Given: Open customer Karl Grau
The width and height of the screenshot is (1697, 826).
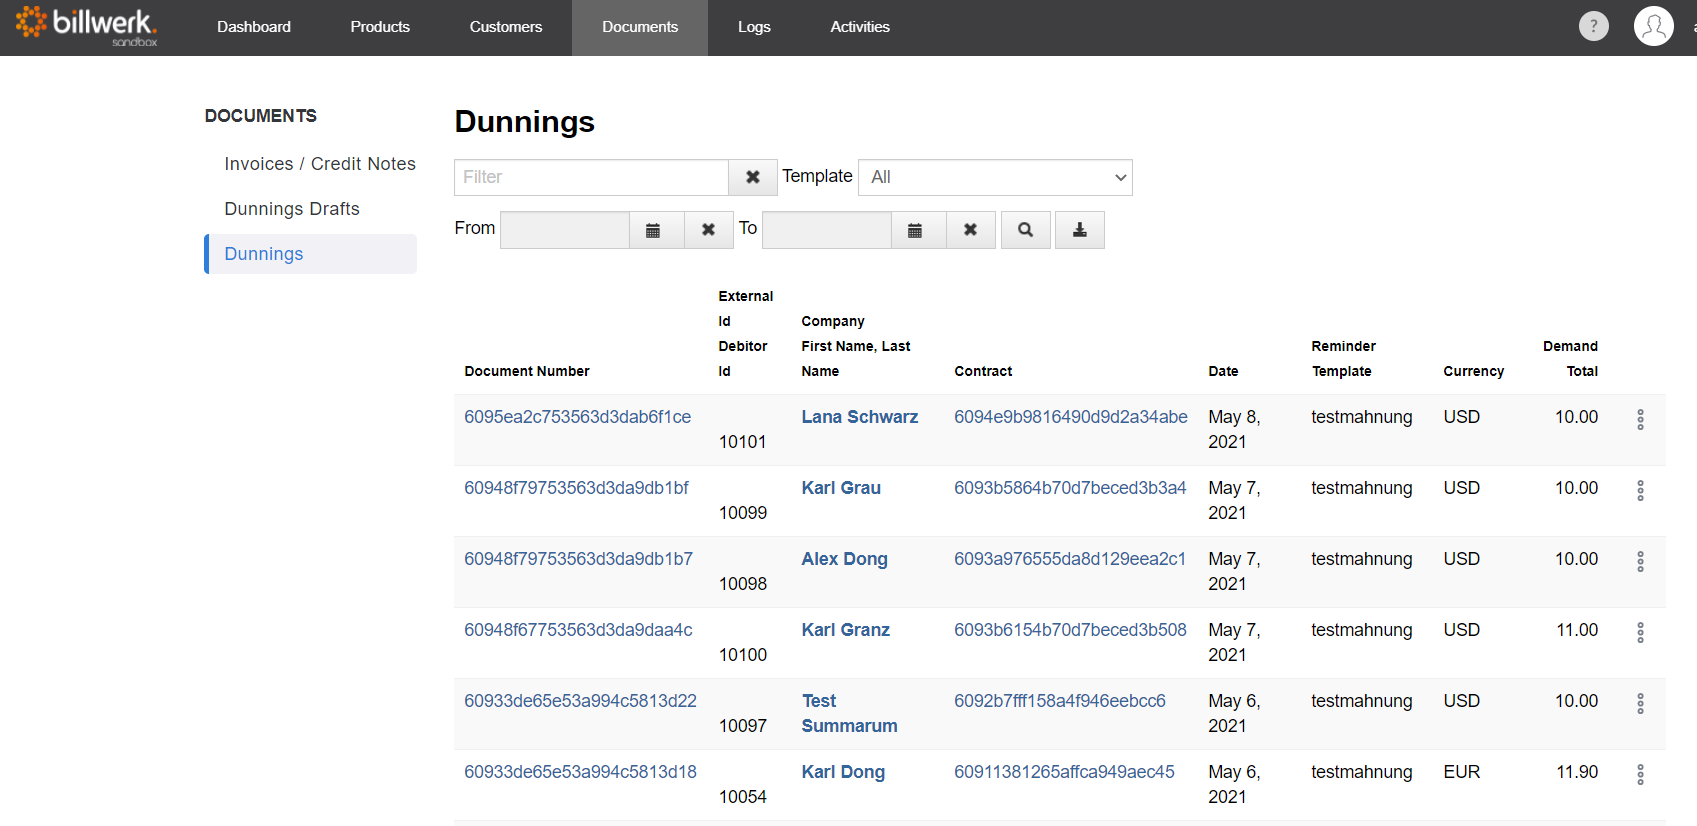Looking at the screenshot, I should point(841,488).
